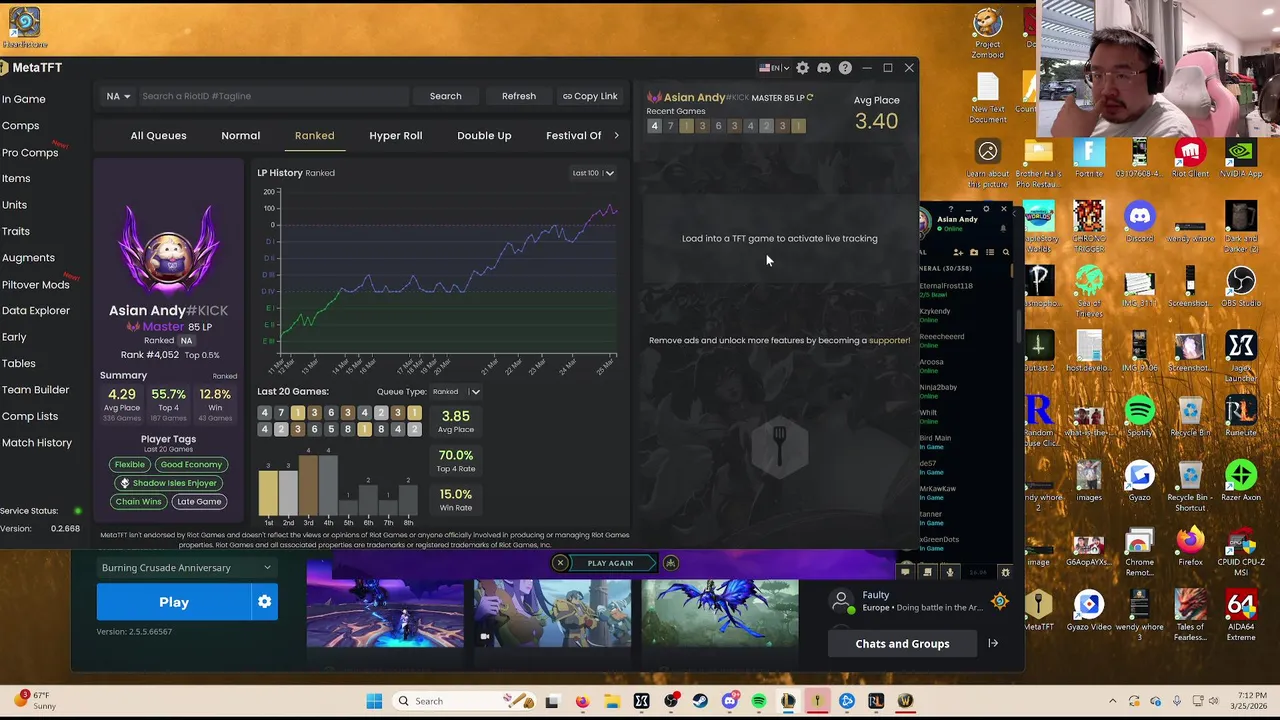Show hidden icons chevron in system tray
1280x720 pixels.
coord(1113,701)
